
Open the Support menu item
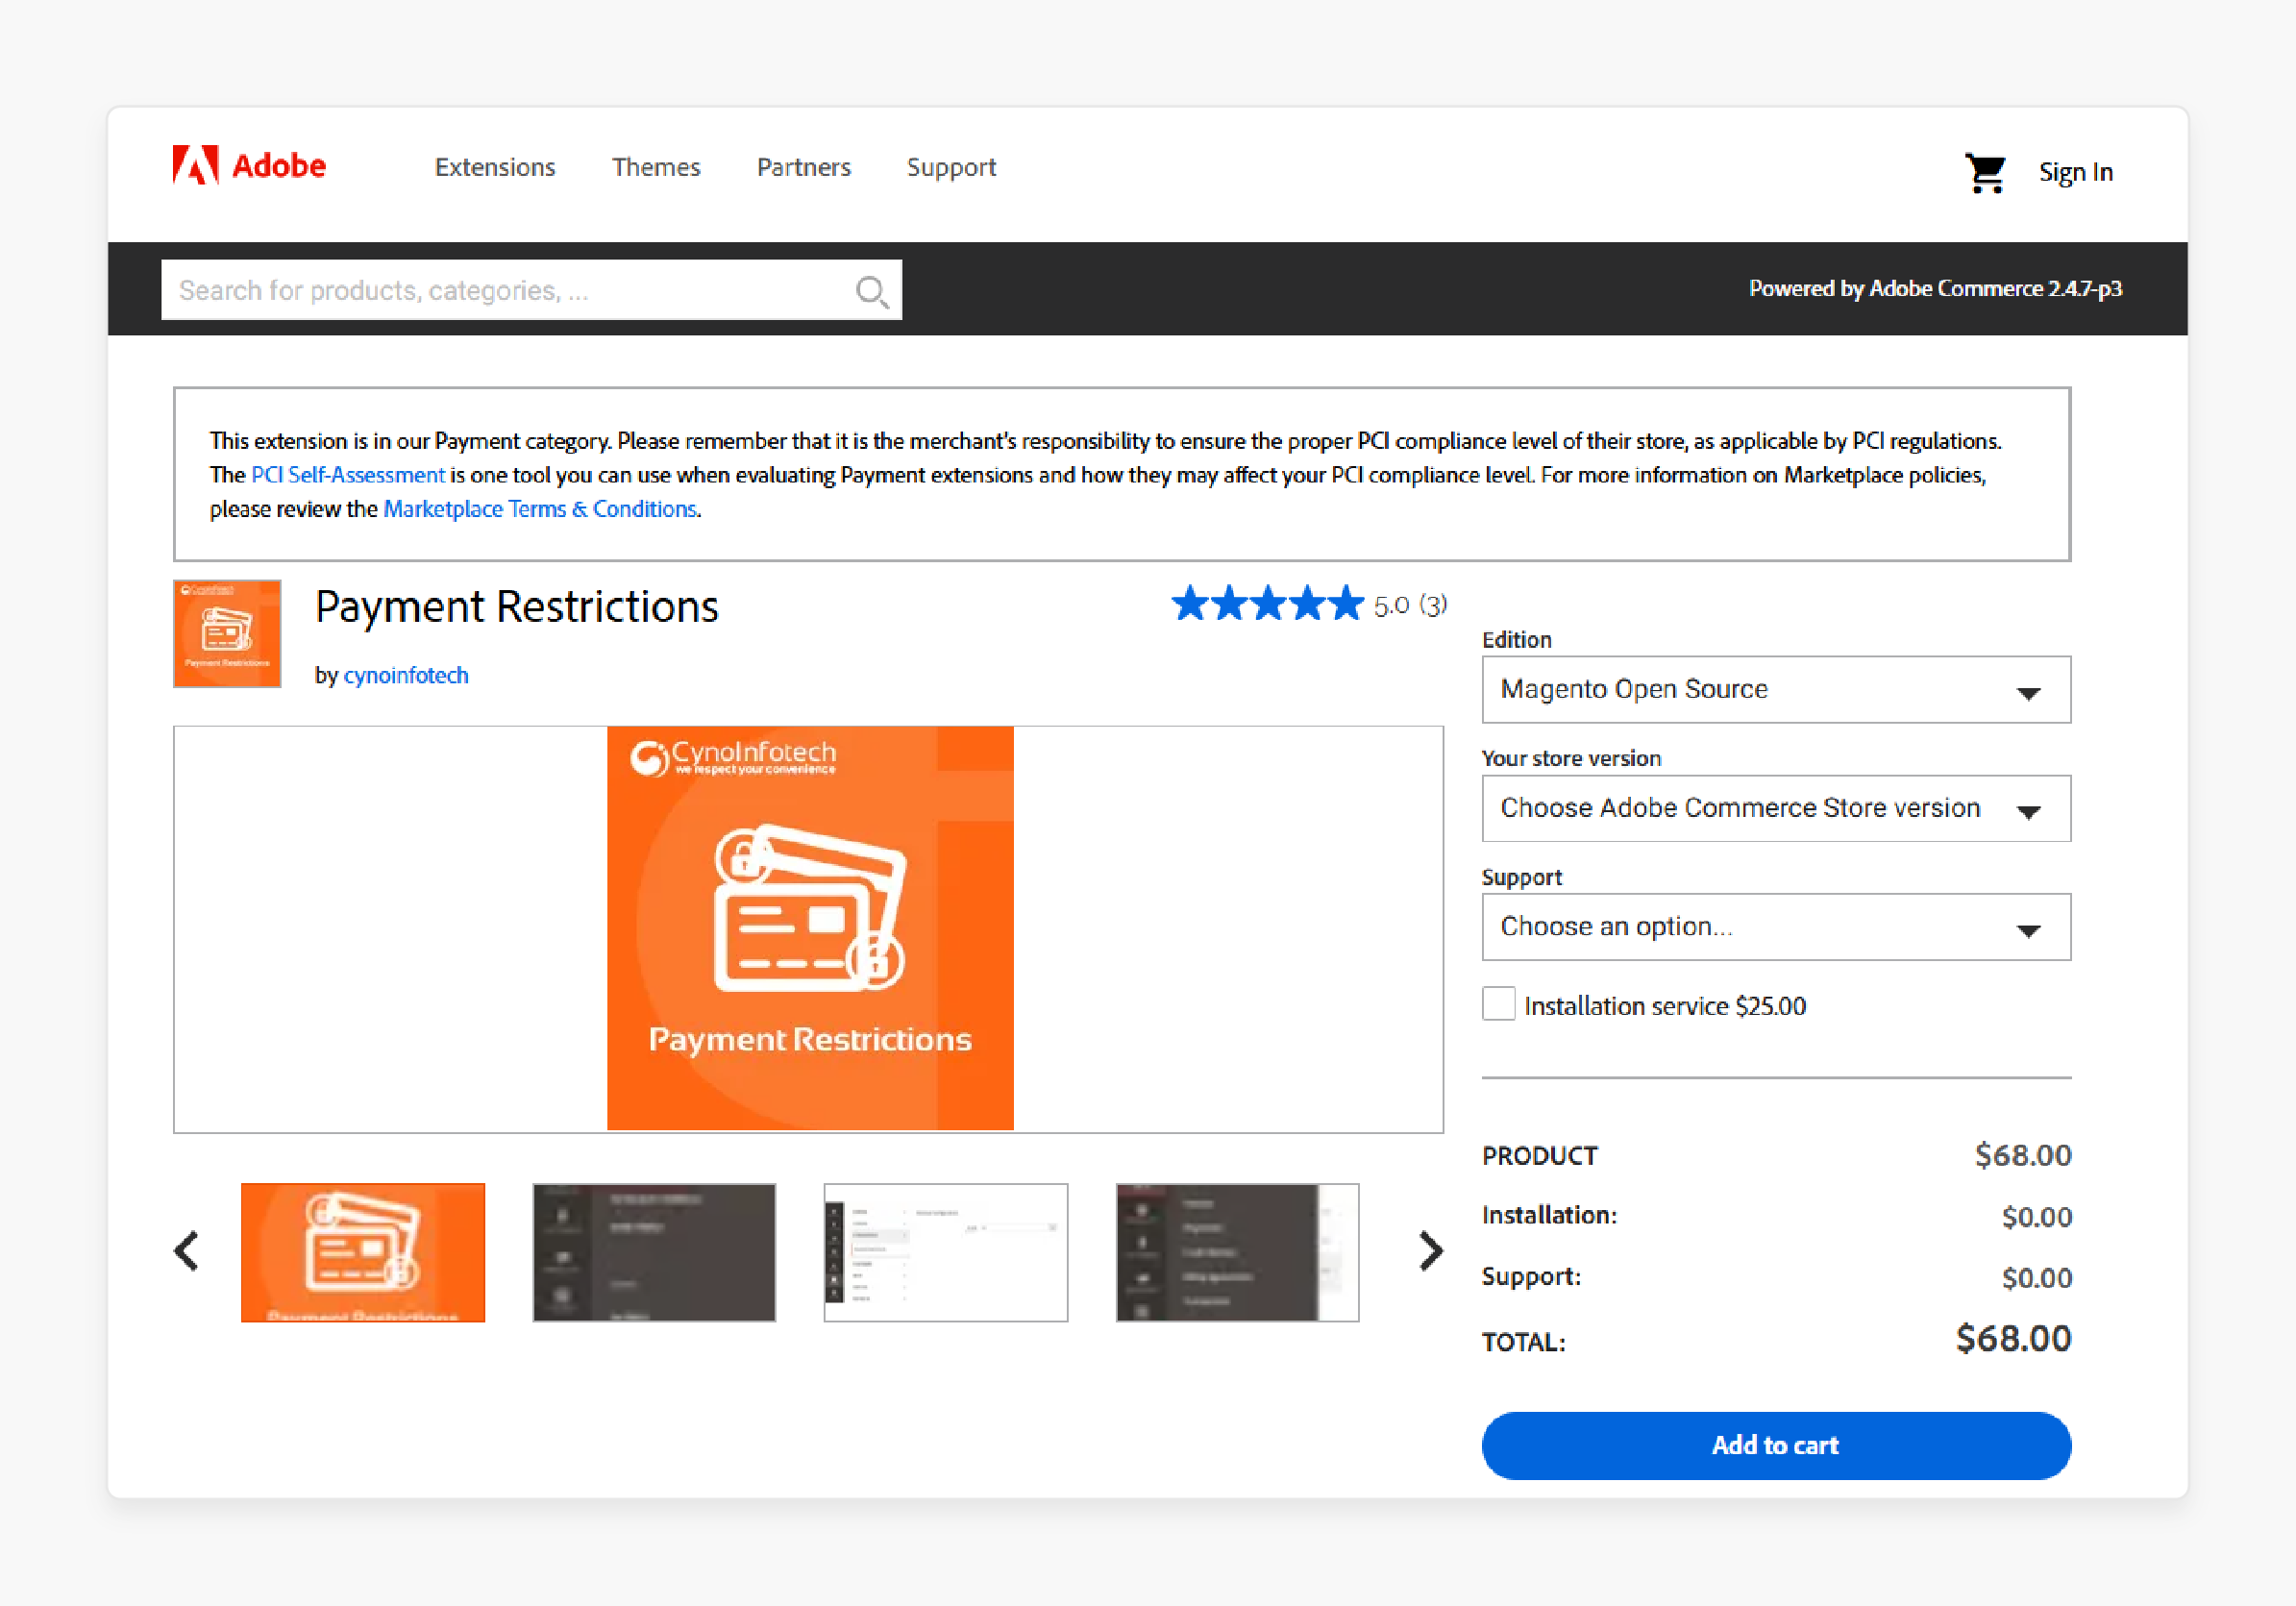click(951, 168)
